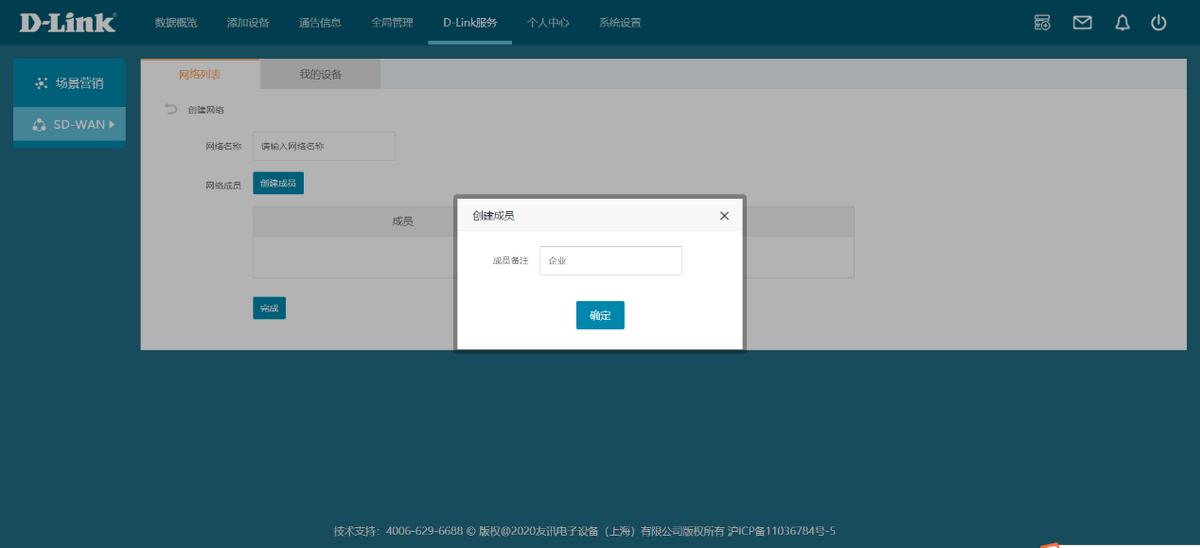Screen dimensions: 1200x548
Task: Select 场景营销 in the sidebar
Action: coord(69,83)
